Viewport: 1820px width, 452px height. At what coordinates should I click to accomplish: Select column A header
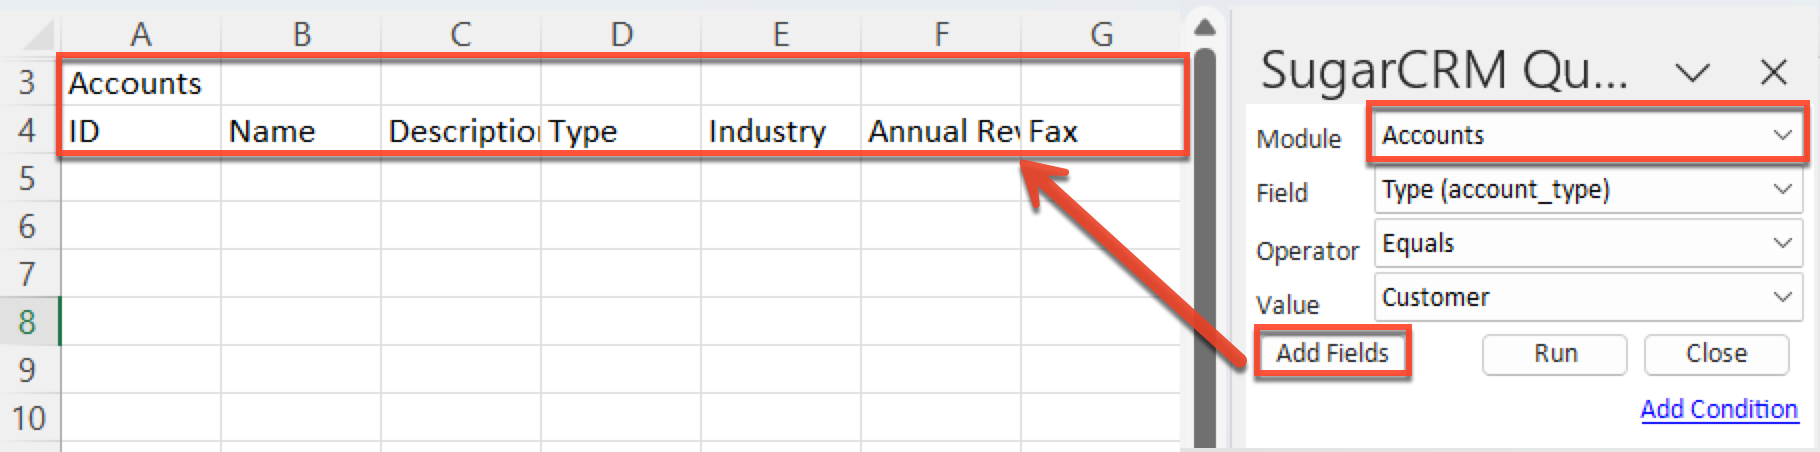tap(141, 34)
